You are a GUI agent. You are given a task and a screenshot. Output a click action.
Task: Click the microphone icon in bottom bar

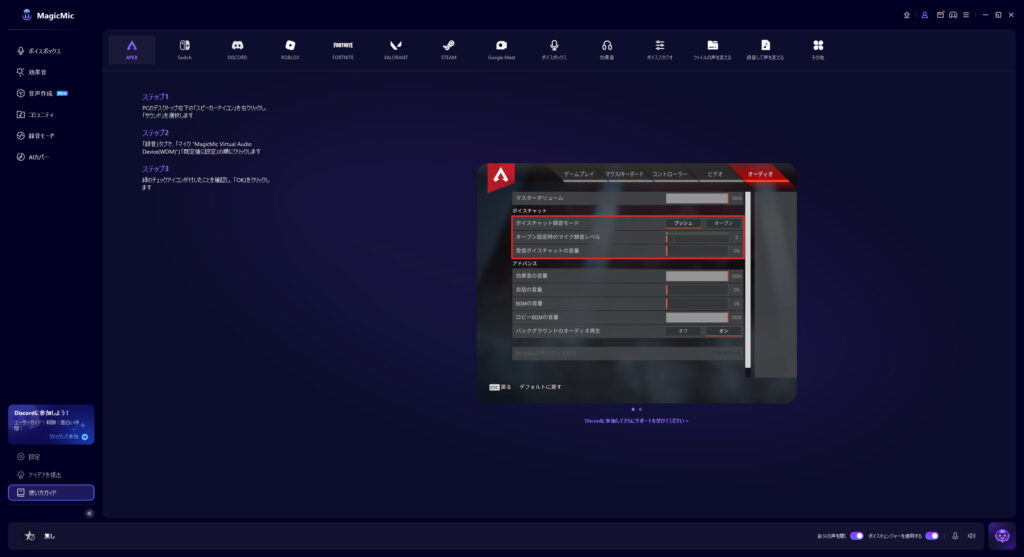955,536
